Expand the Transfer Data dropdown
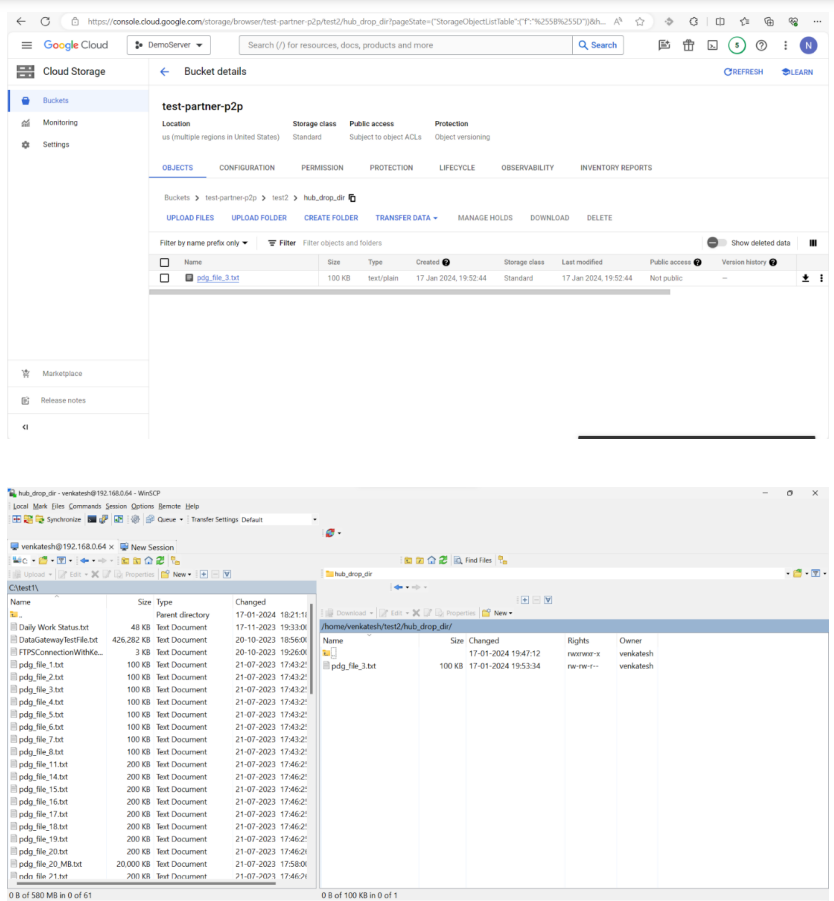The image size is (834, 901). [x=406, y=218]
